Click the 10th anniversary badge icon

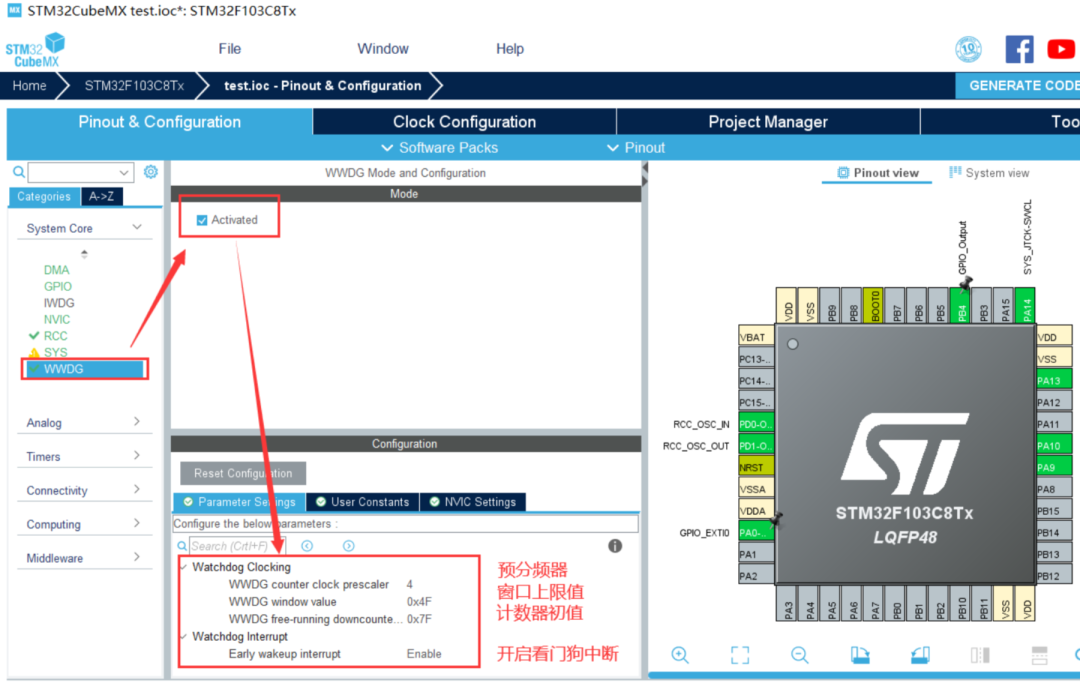coord(968,49)
